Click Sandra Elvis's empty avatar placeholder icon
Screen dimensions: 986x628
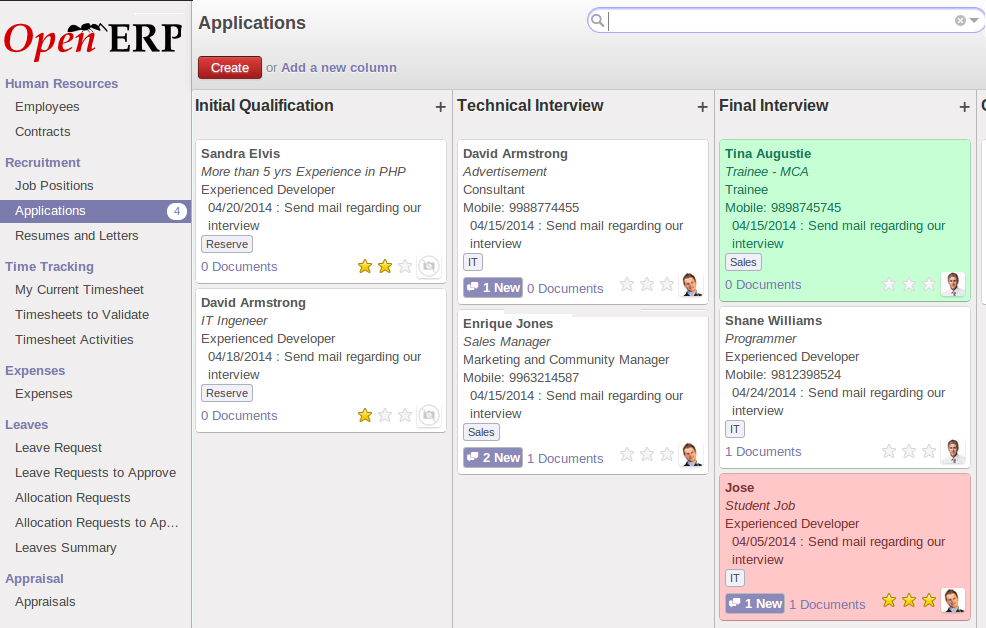pos(428,266)
